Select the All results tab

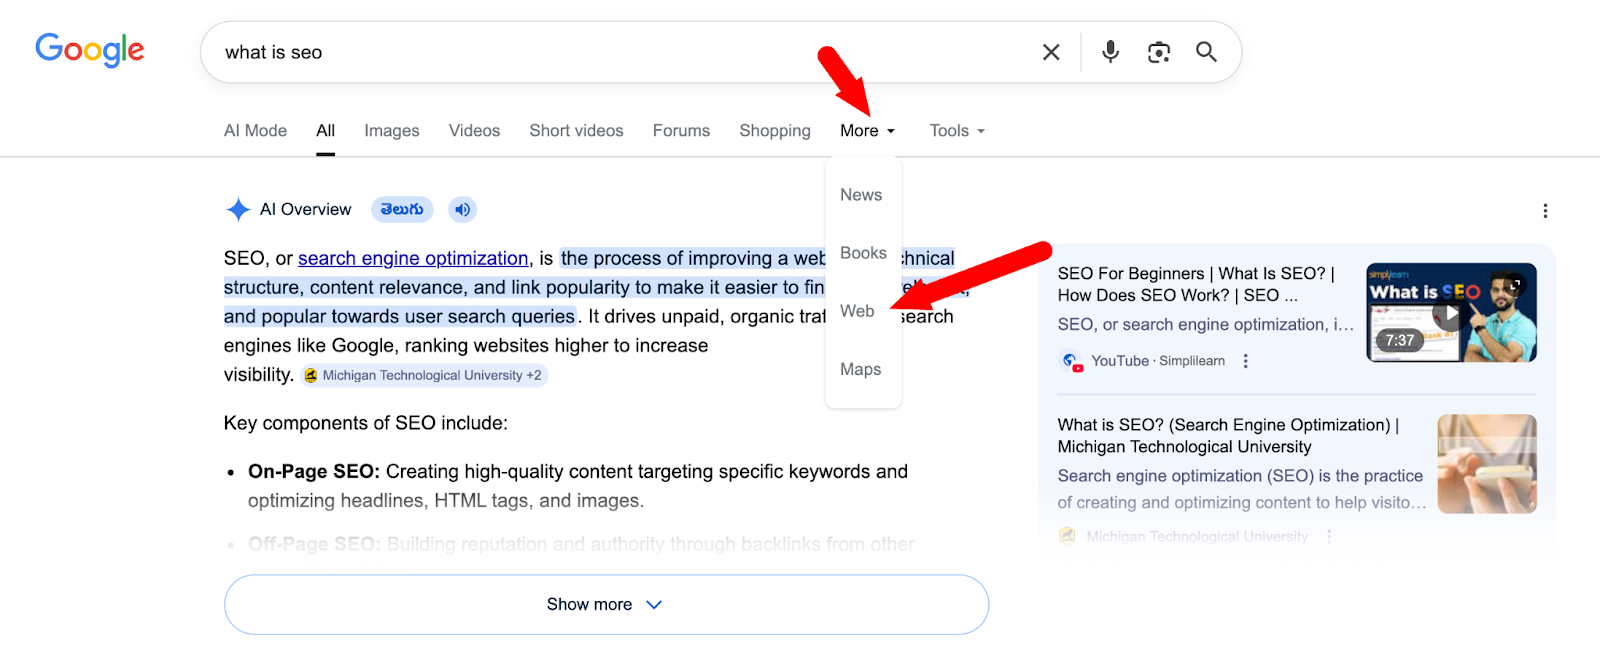(326, 131)
